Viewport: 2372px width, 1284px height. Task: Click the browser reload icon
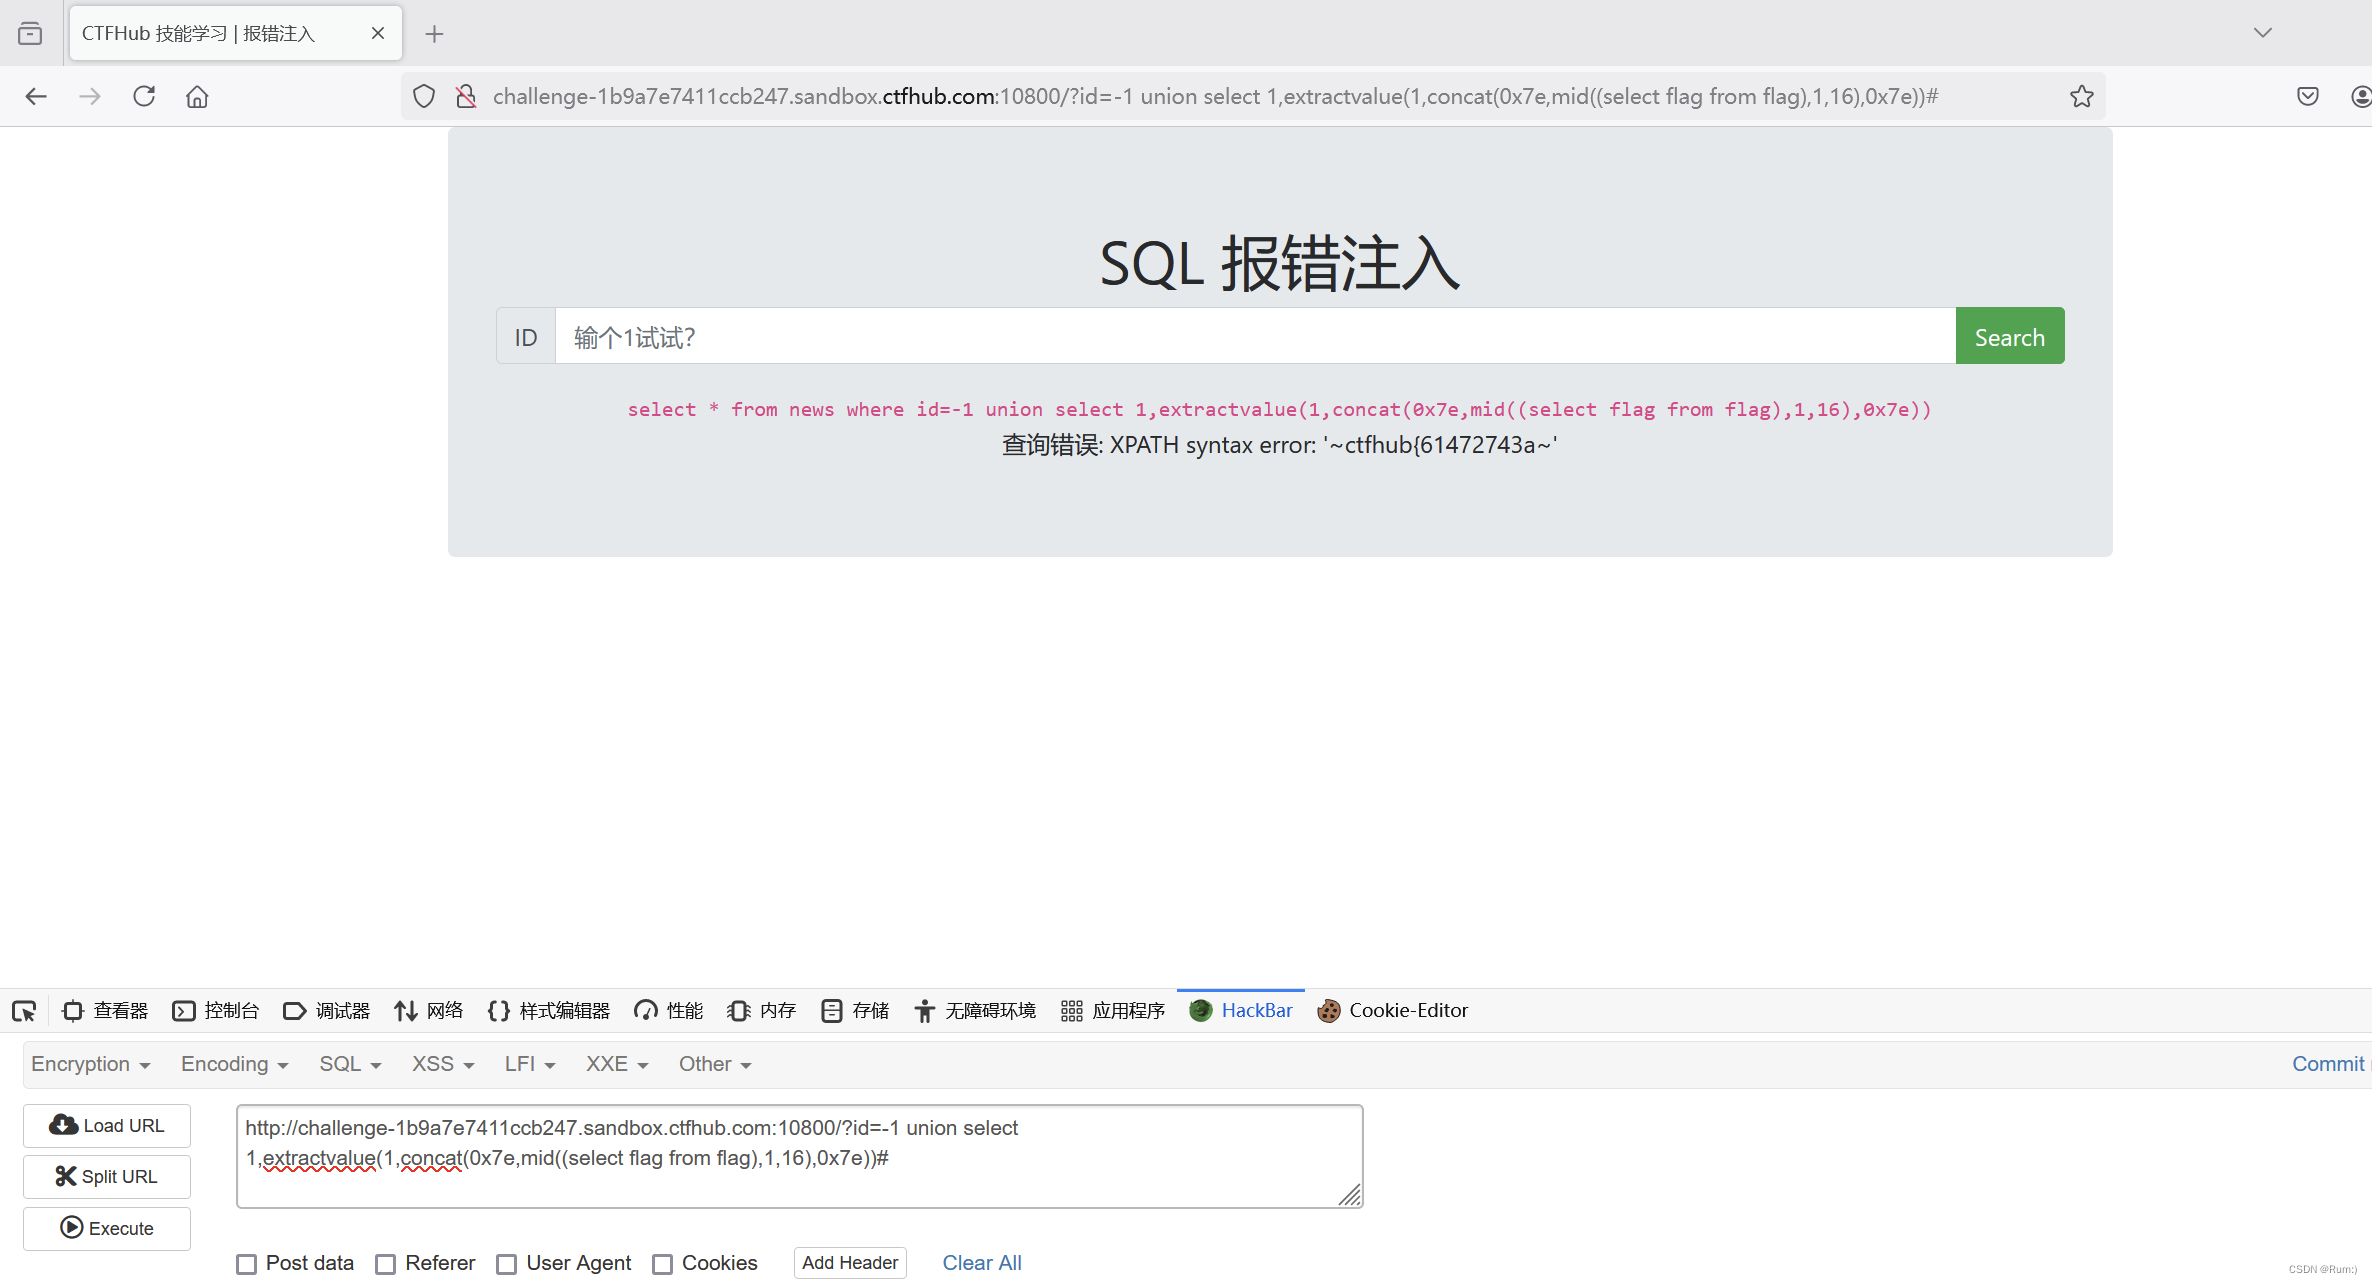click(144, 96)
